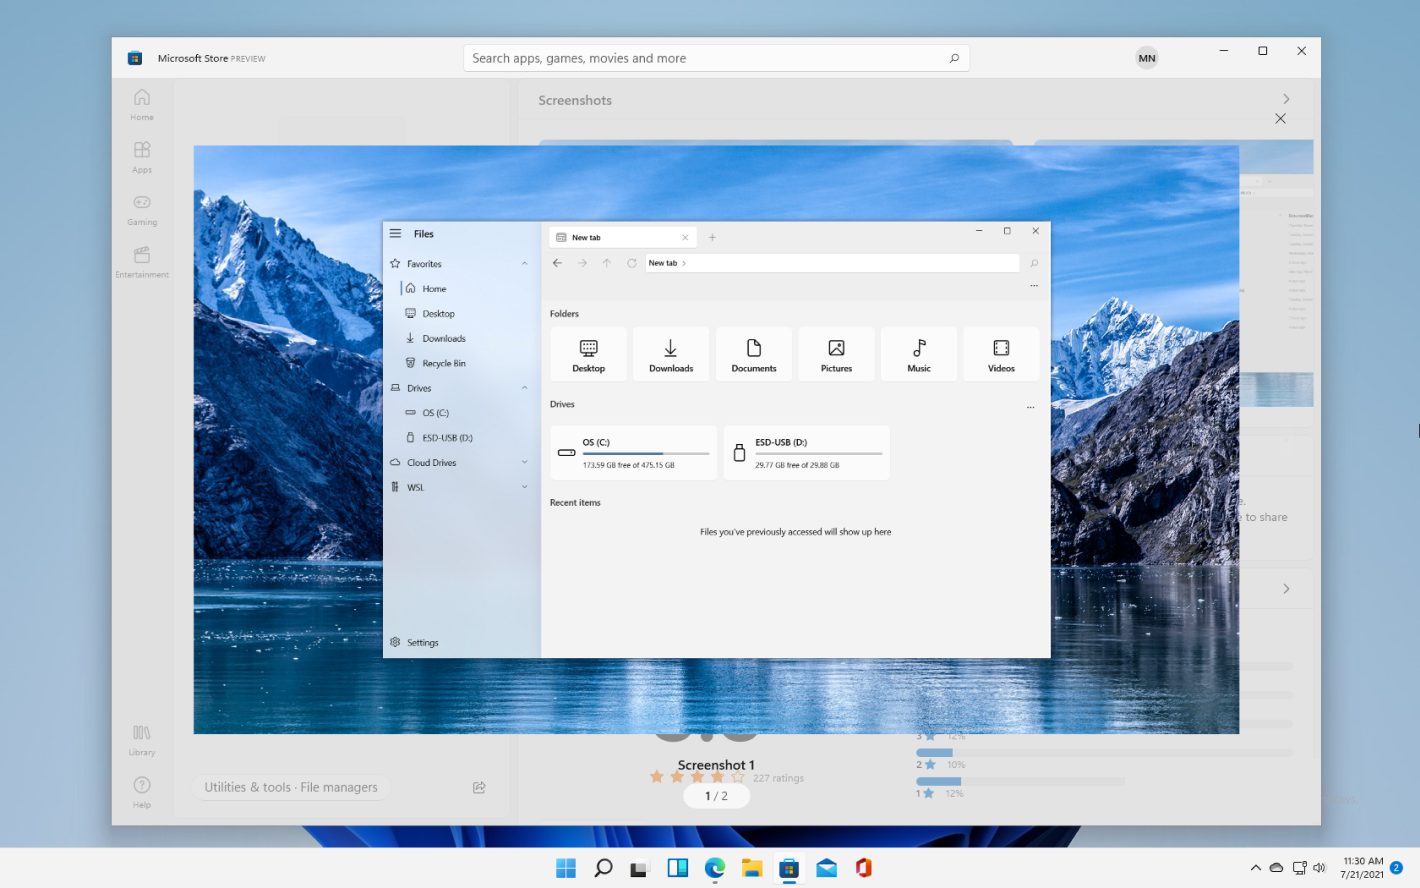Viewport: 1420px width, 888px height.
Task: Open the Entertainment section
Action: (141, 262)
